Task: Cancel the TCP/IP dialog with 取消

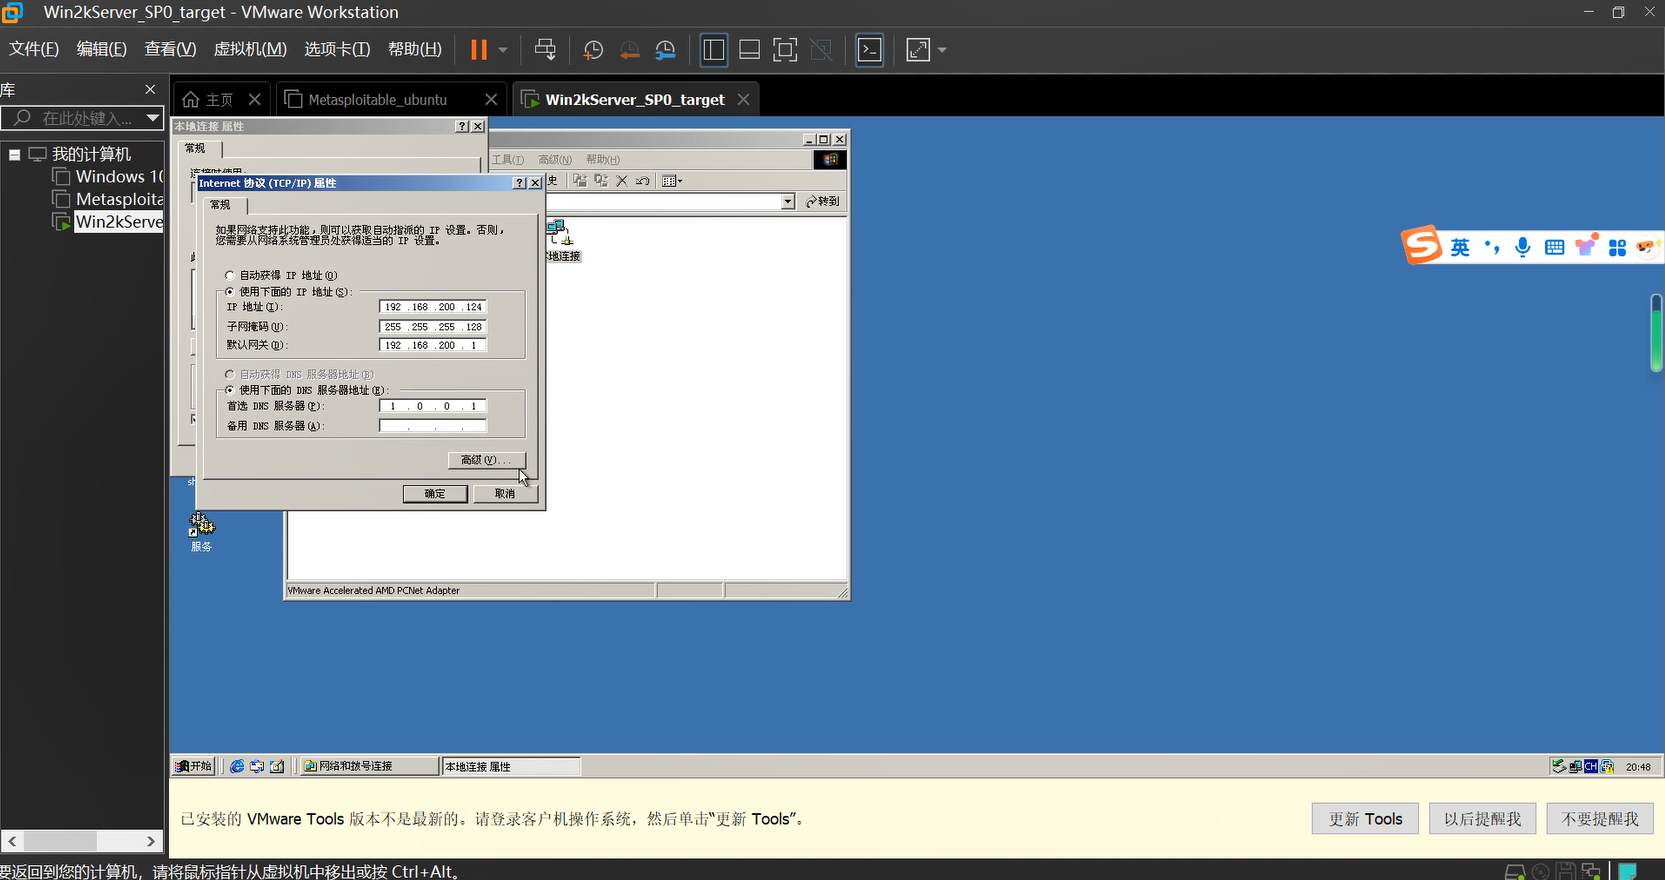Action: tap(505, 494)
